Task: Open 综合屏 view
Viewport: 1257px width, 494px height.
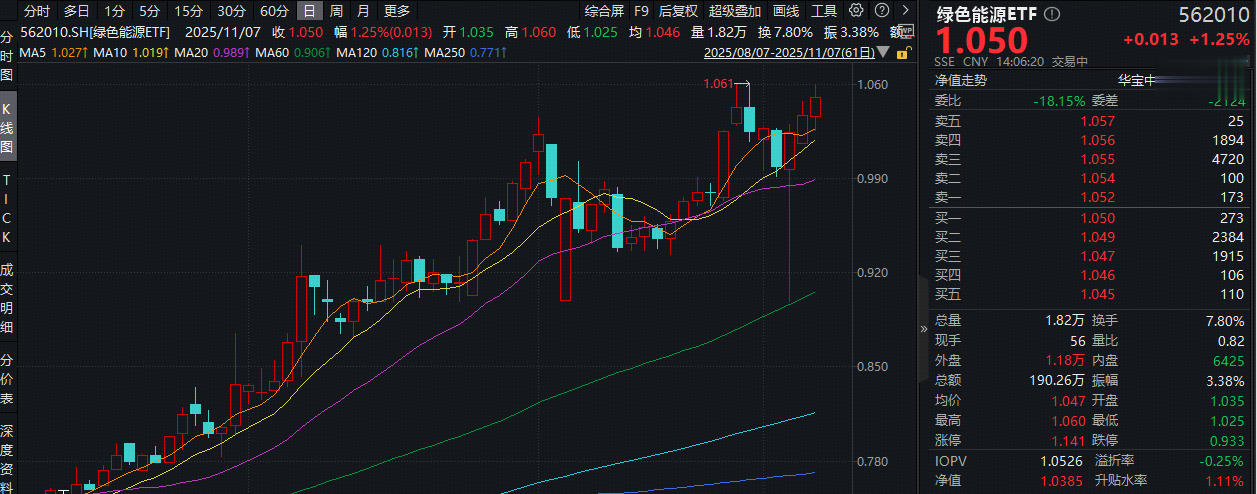Action: [x=606, y=11]
